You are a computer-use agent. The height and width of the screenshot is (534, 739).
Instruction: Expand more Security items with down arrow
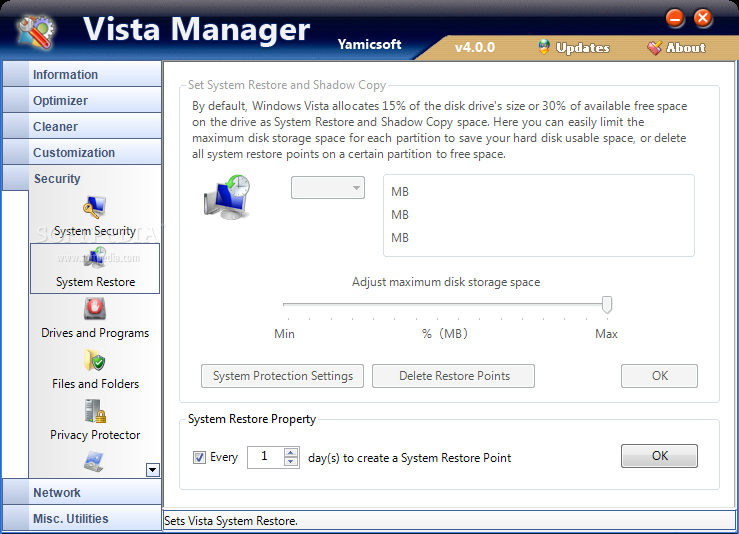pyautogui.click(x=153, y=470)
